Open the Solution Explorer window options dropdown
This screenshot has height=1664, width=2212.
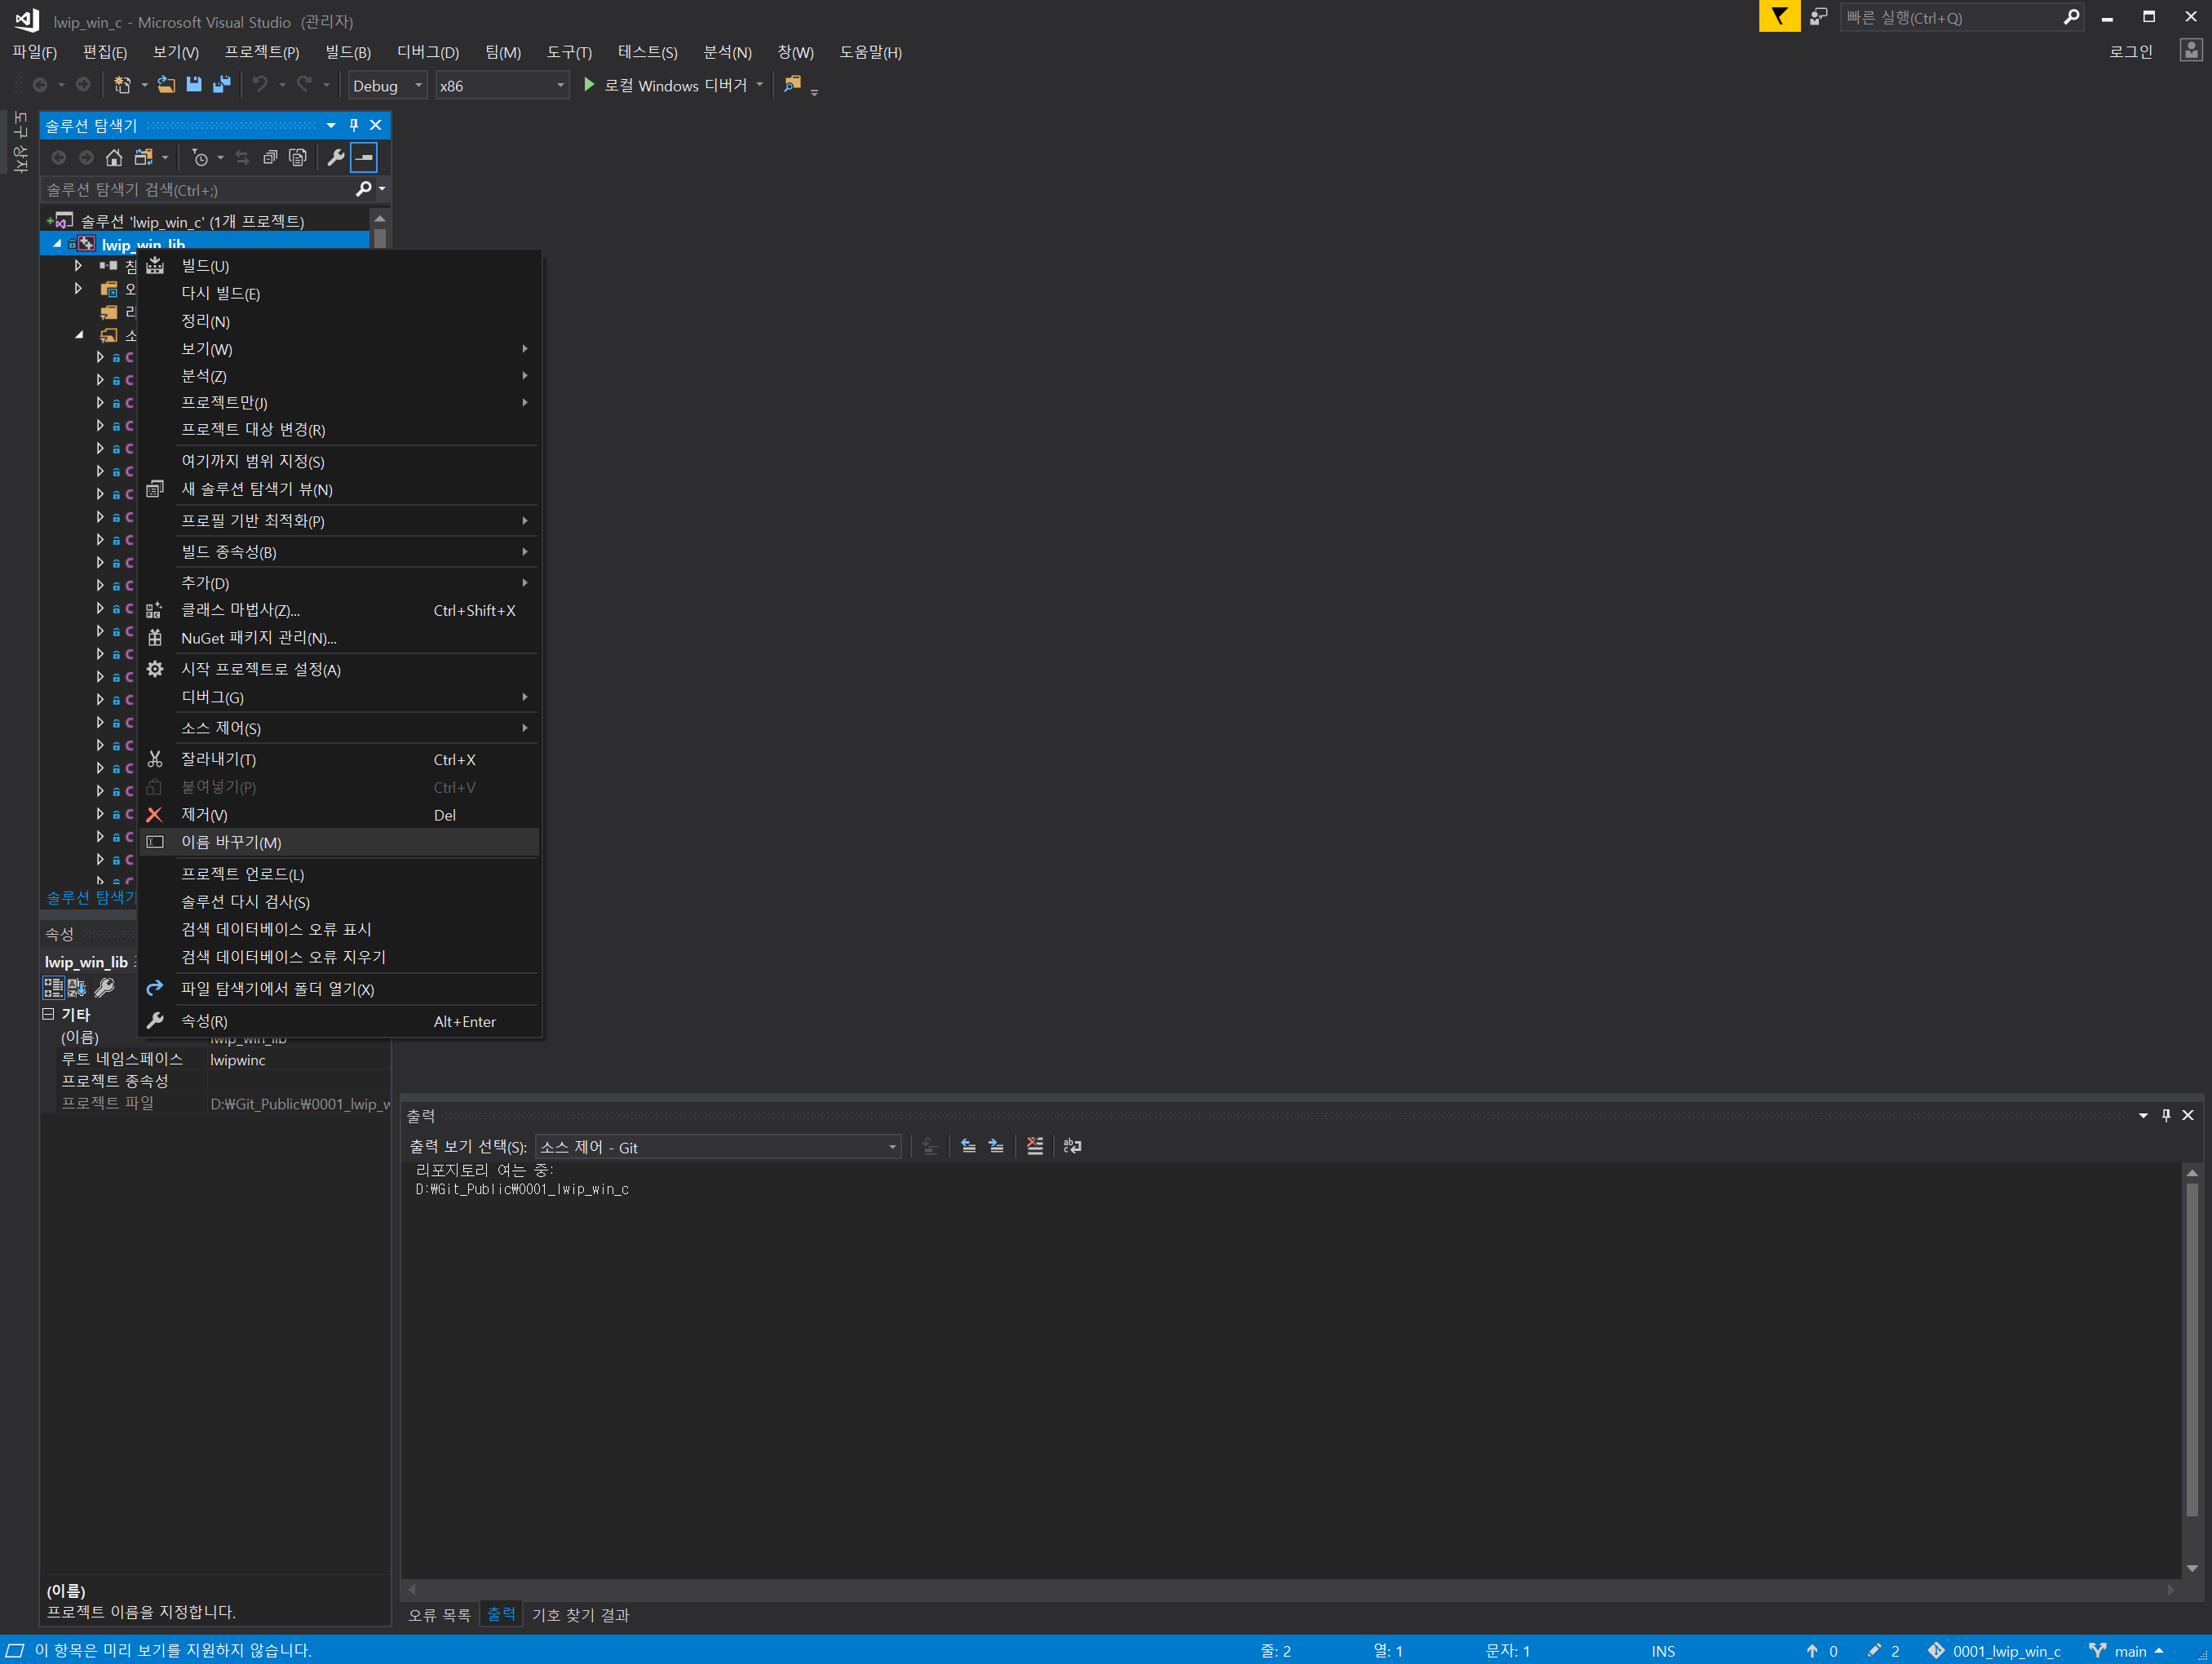click(x=331, y=125)
